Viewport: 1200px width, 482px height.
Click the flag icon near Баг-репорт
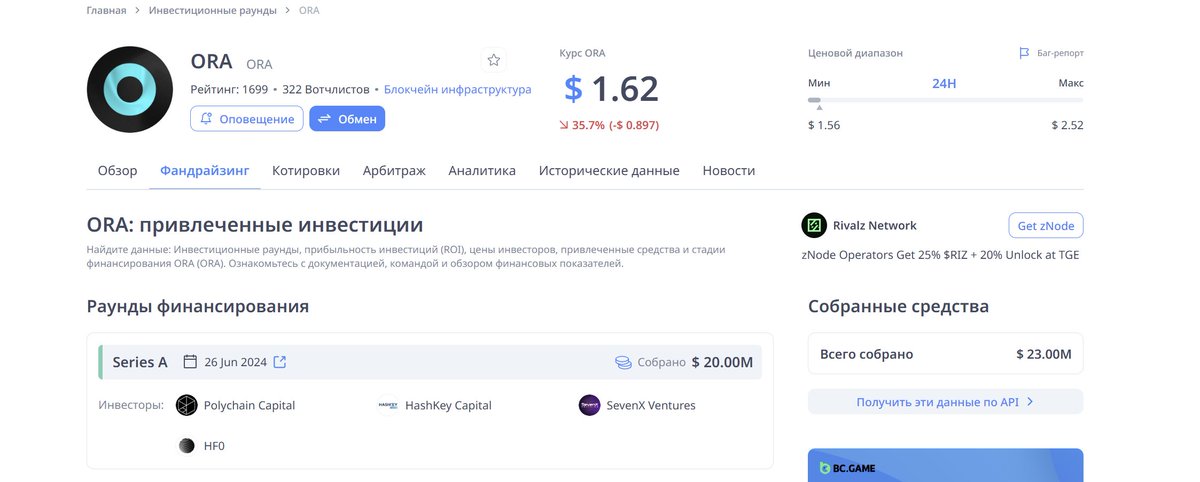point(1024,53)
